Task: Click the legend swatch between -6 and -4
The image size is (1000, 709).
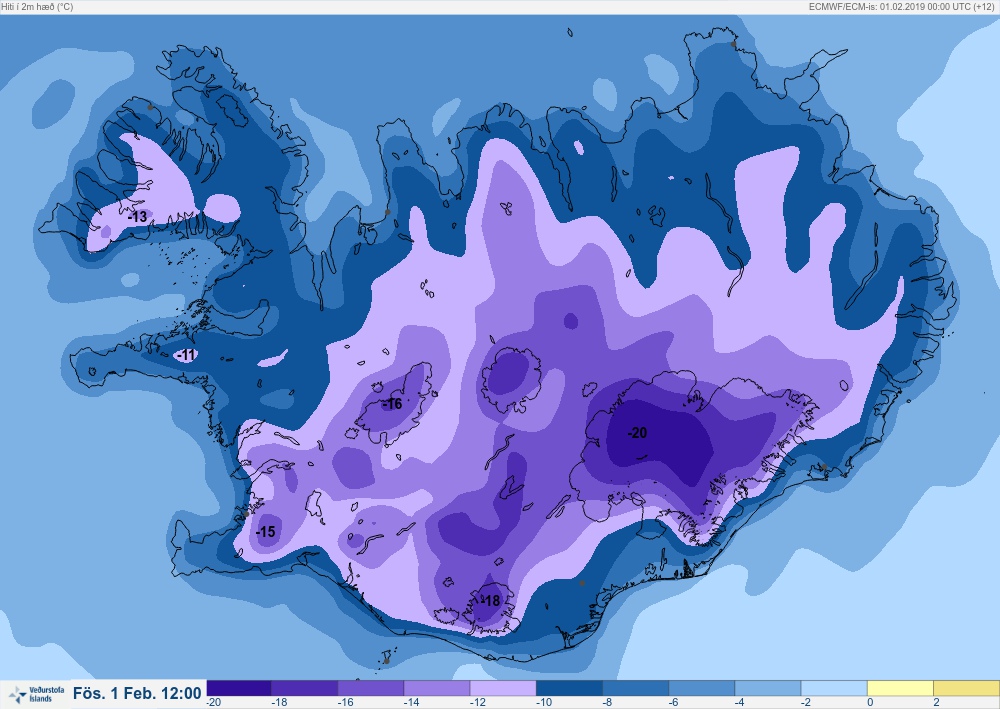Action: (703, 688)
